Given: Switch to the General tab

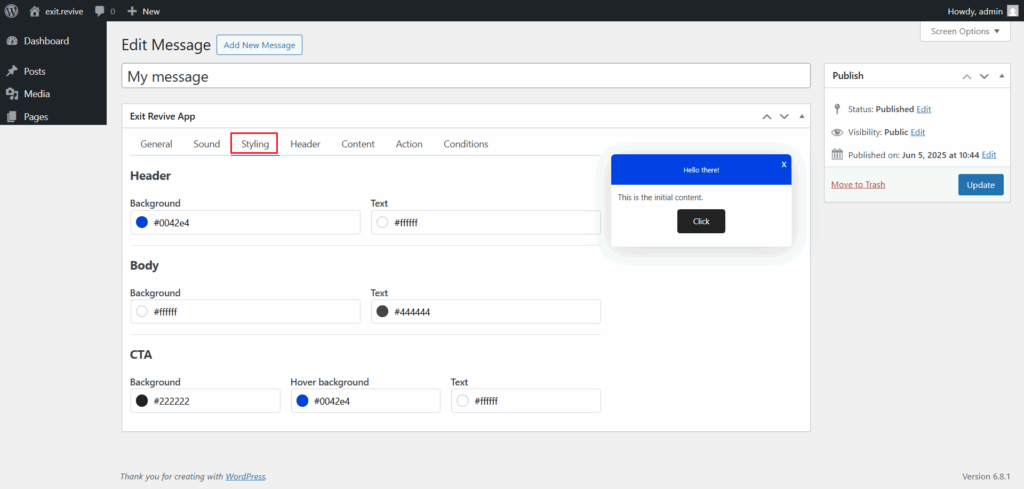Looking at the screenshot, I should 156,144.
